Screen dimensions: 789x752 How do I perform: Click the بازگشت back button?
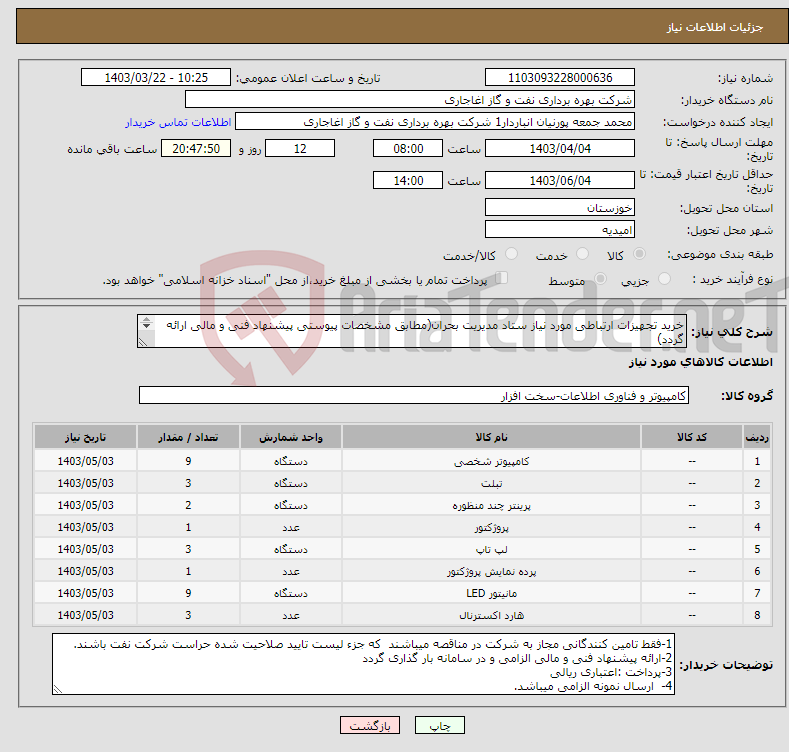(x=370, y=725)
